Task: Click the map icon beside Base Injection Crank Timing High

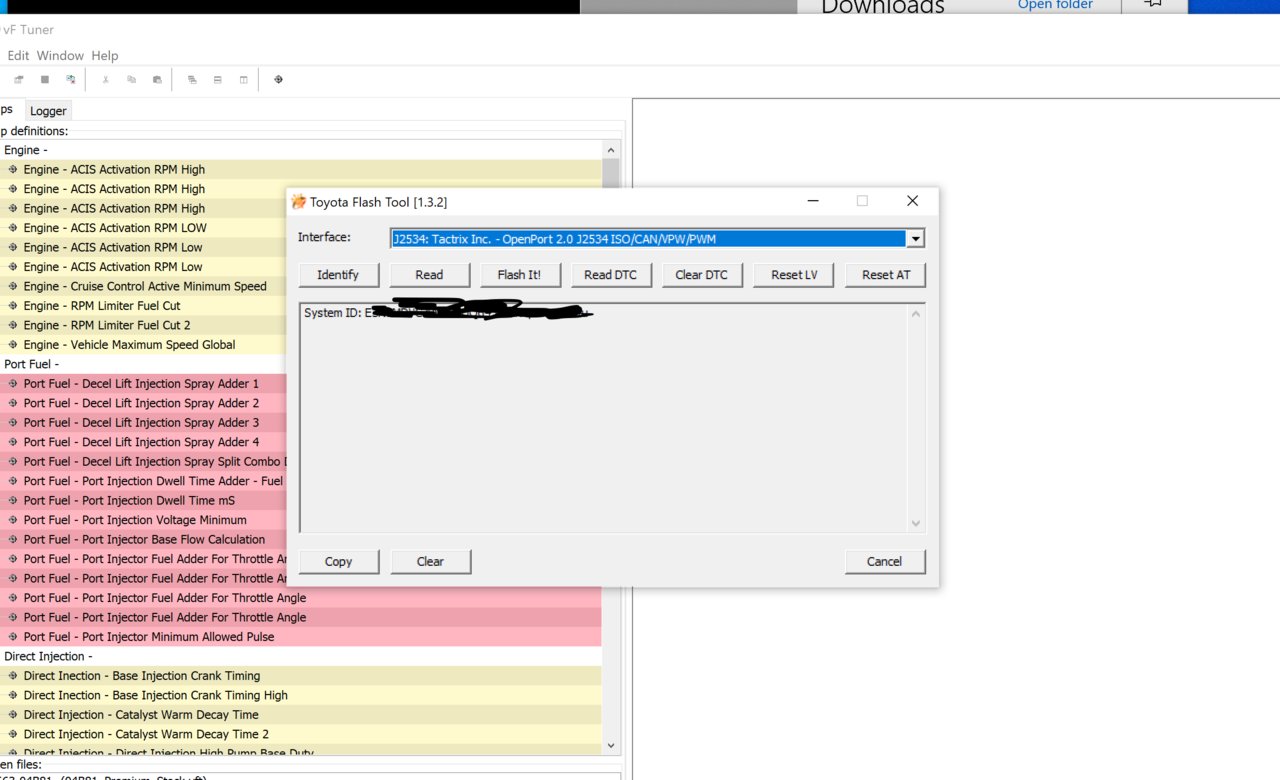Action: coord(13,696)
